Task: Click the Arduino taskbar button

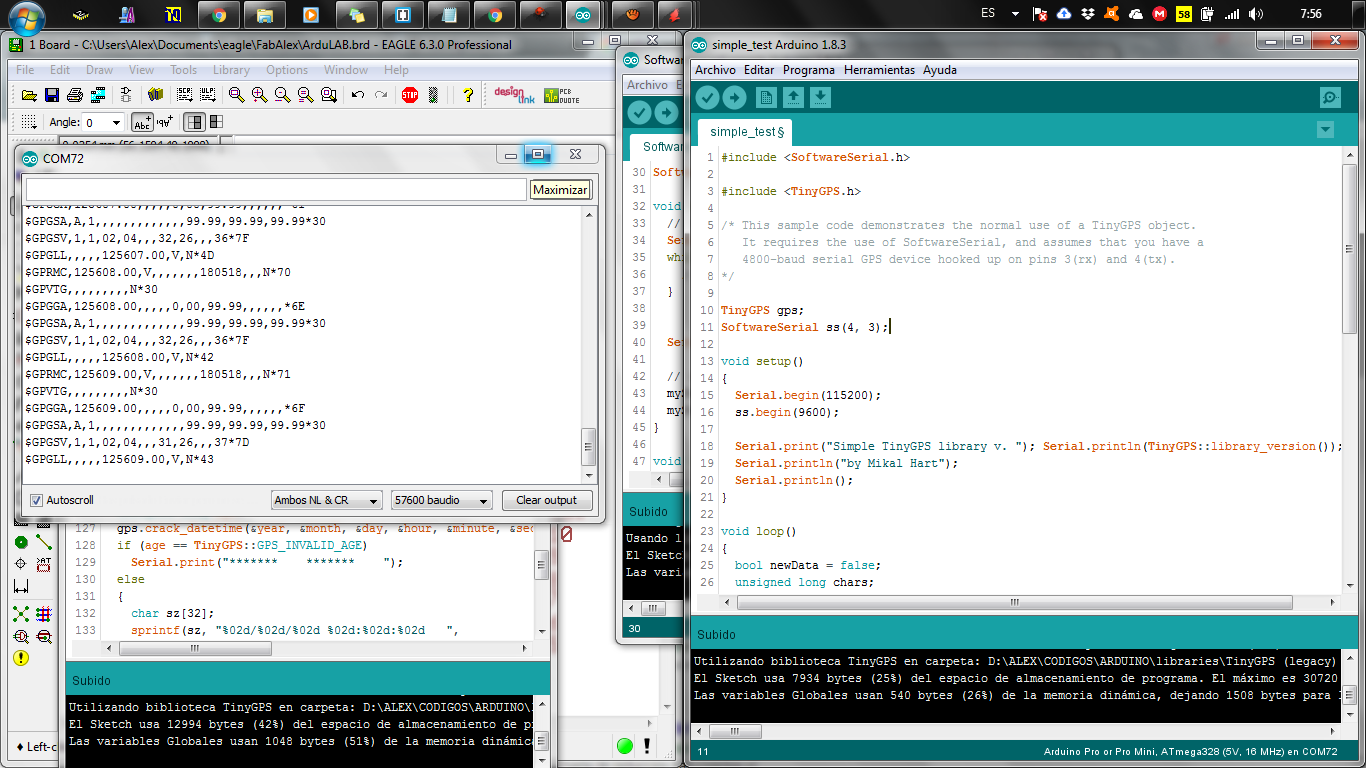Action: click(581, 15)
